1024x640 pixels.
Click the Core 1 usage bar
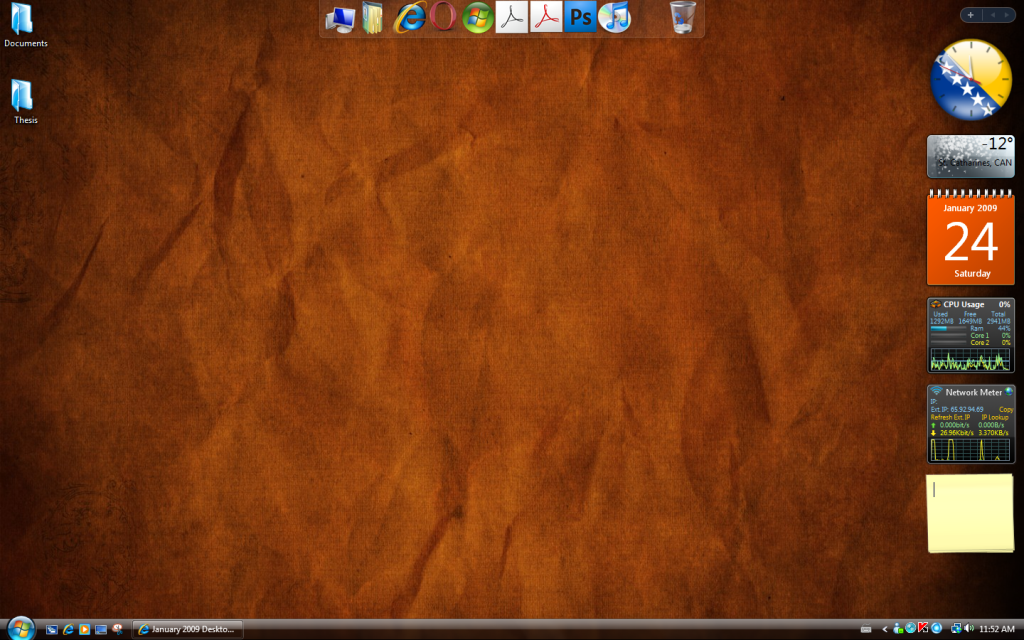click(948, 336)
